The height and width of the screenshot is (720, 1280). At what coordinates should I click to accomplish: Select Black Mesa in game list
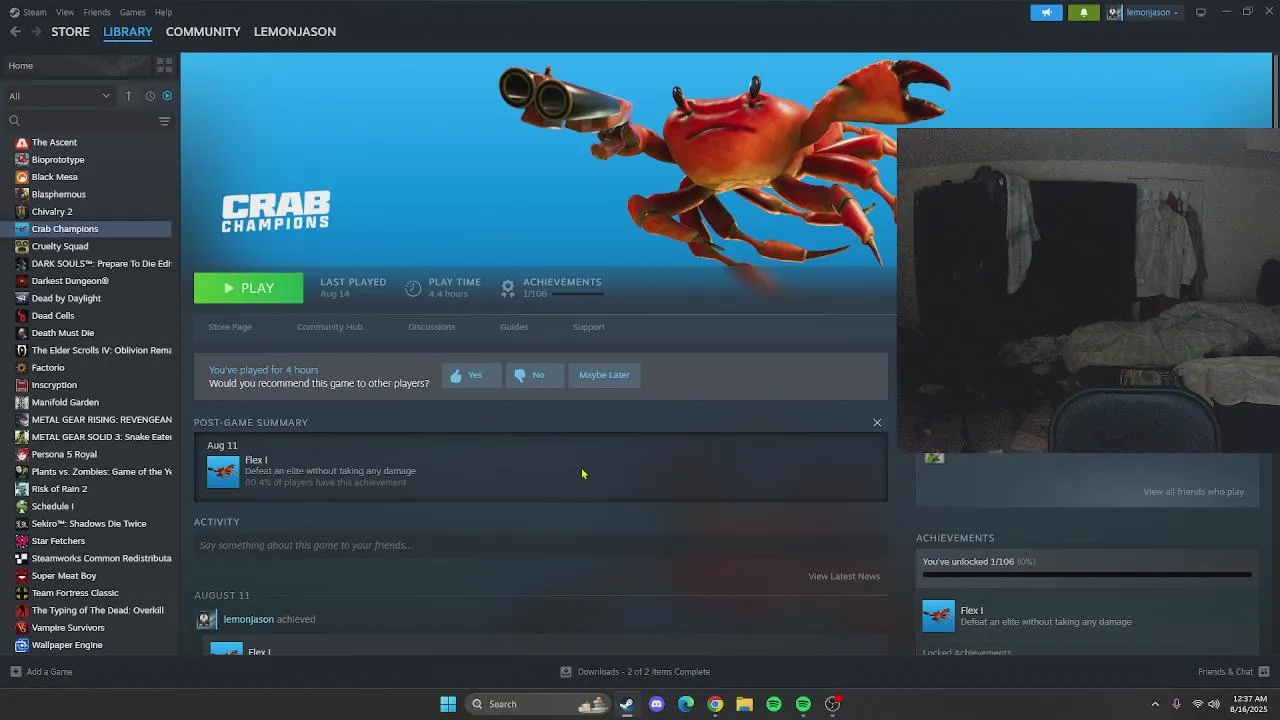pos(54,177)
